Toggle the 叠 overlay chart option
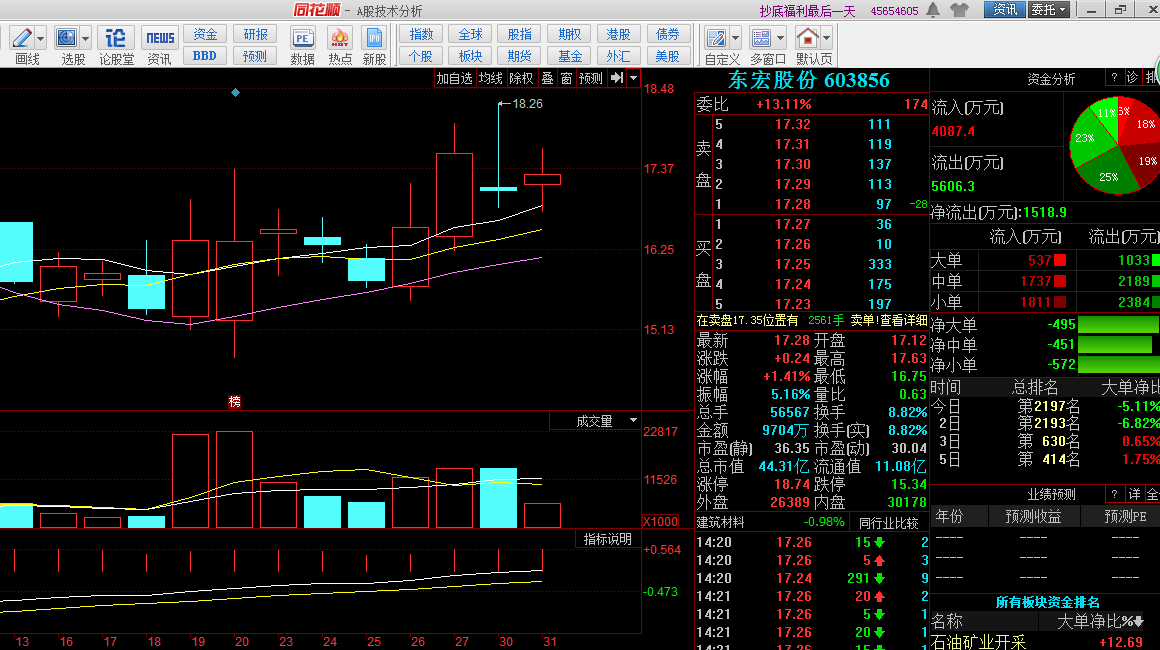 pos(547,78)
